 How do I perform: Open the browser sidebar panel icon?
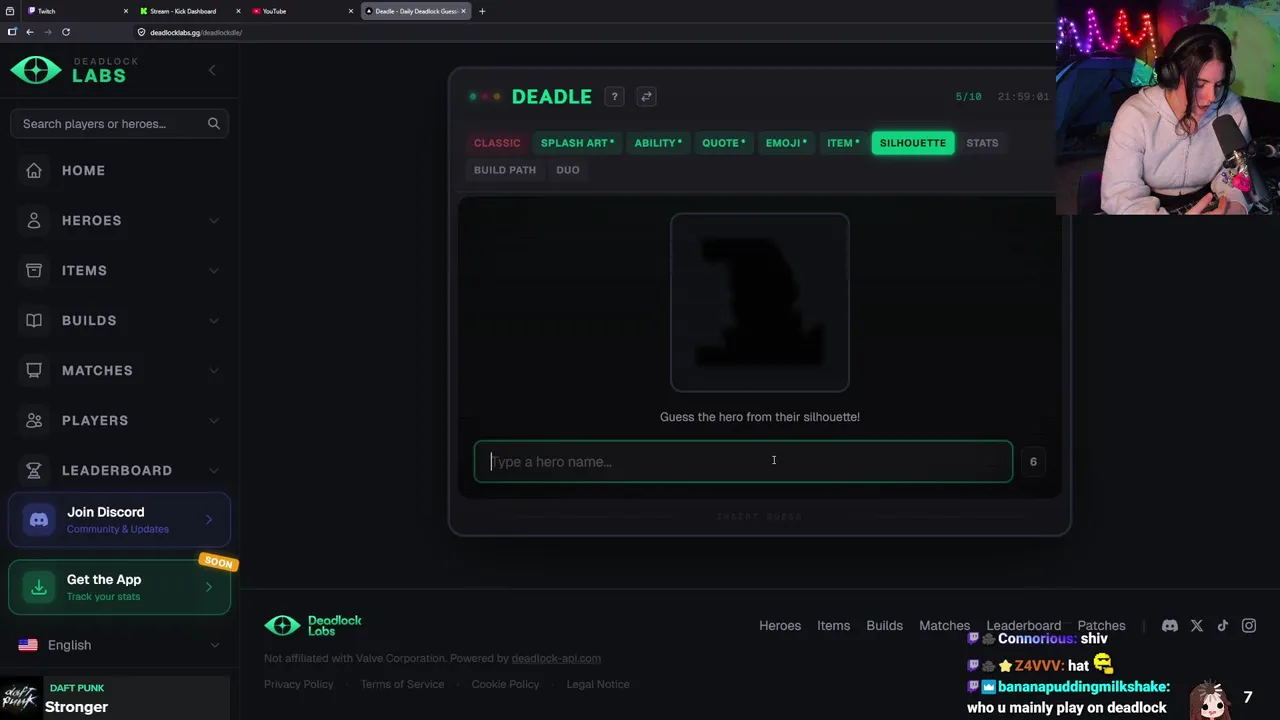(x=12, y=32)
